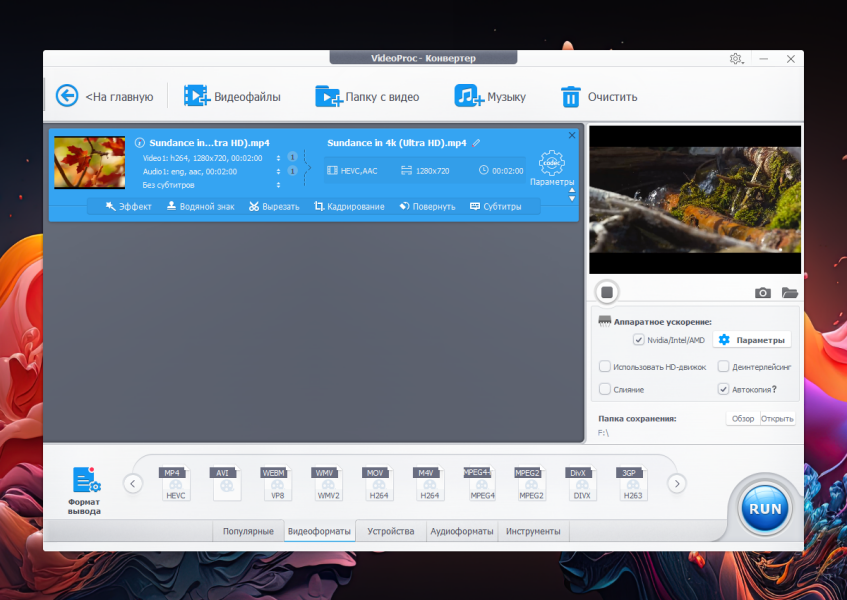The image size is (847, 600).
Task: Select the MPEG2 format
Action: 530,483
